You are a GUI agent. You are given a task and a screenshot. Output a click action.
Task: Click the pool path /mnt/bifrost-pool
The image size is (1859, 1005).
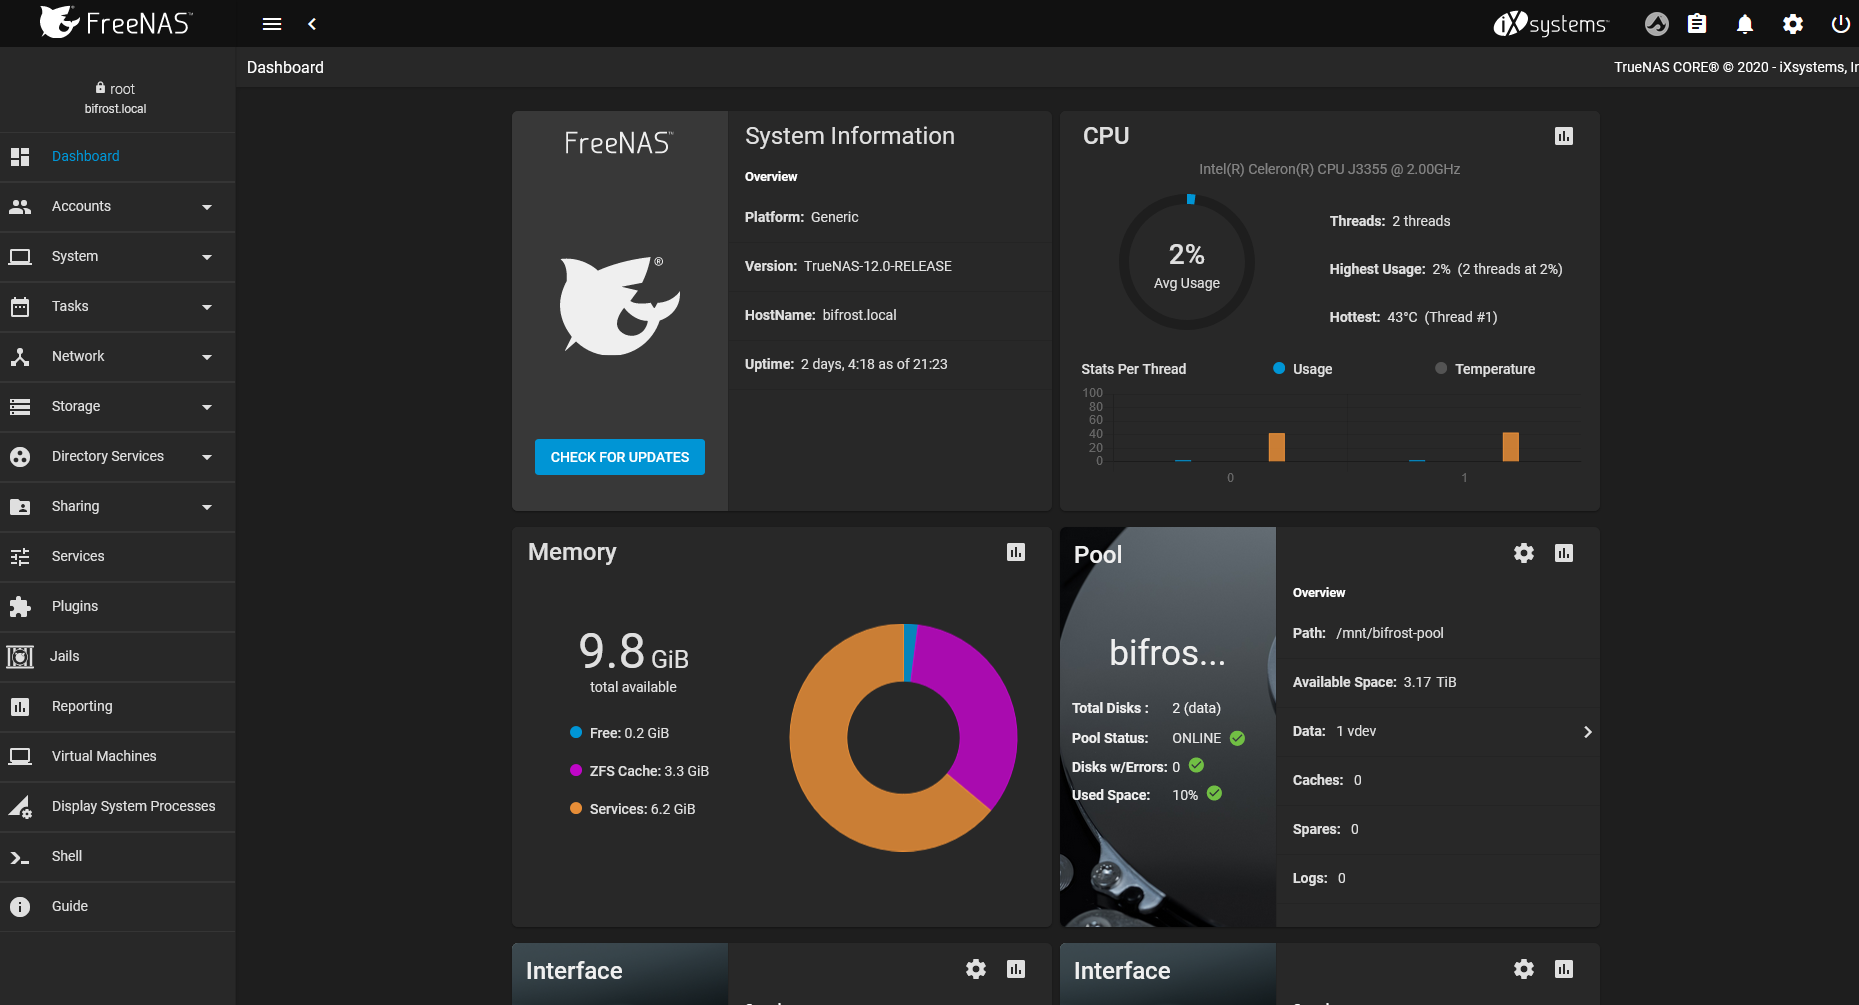(1390, 633)
